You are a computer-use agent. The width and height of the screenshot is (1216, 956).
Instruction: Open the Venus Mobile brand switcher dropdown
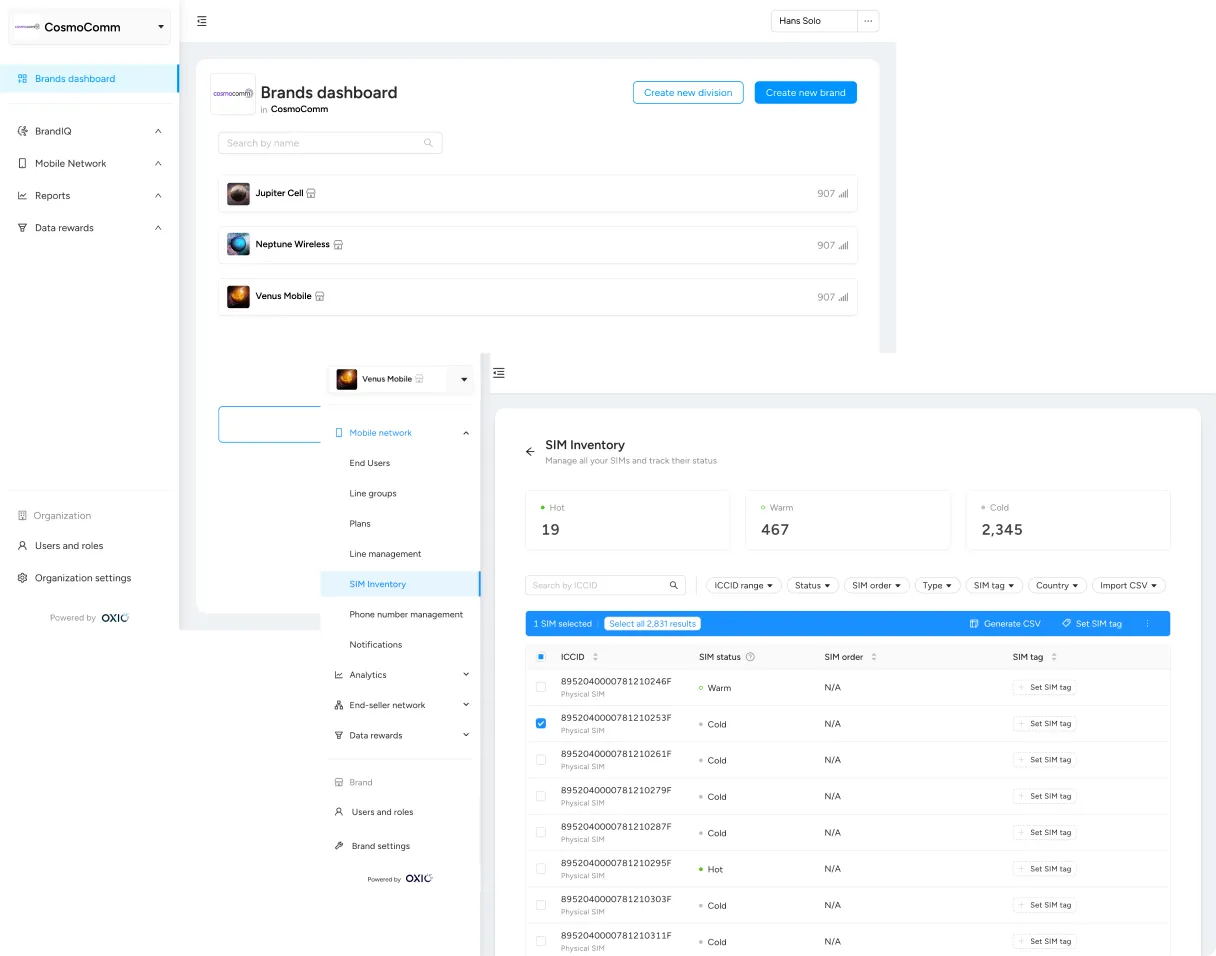click(x=464, y=379)
